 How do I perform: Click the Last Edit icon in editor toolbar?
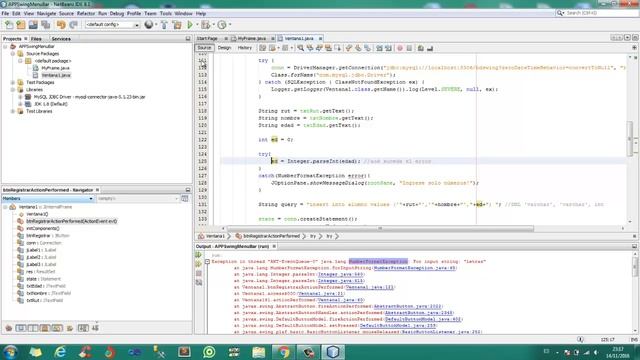tap(262, 48)
